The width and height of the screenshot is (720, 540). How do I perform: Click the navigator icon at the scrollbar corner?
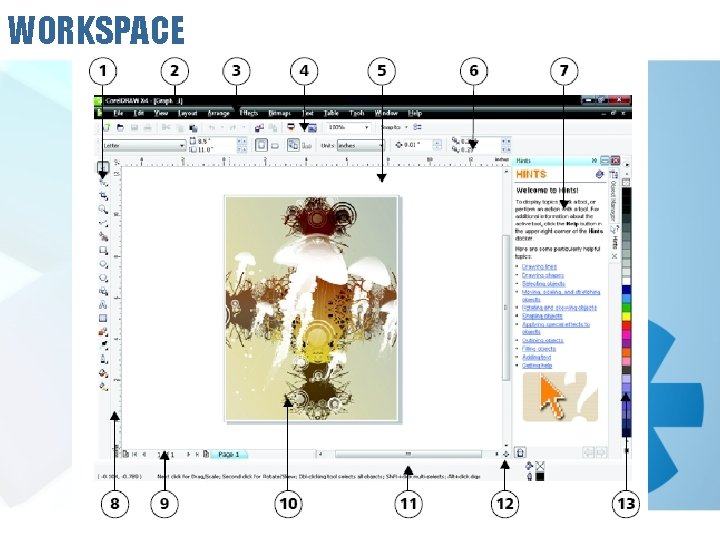[506, 454]
